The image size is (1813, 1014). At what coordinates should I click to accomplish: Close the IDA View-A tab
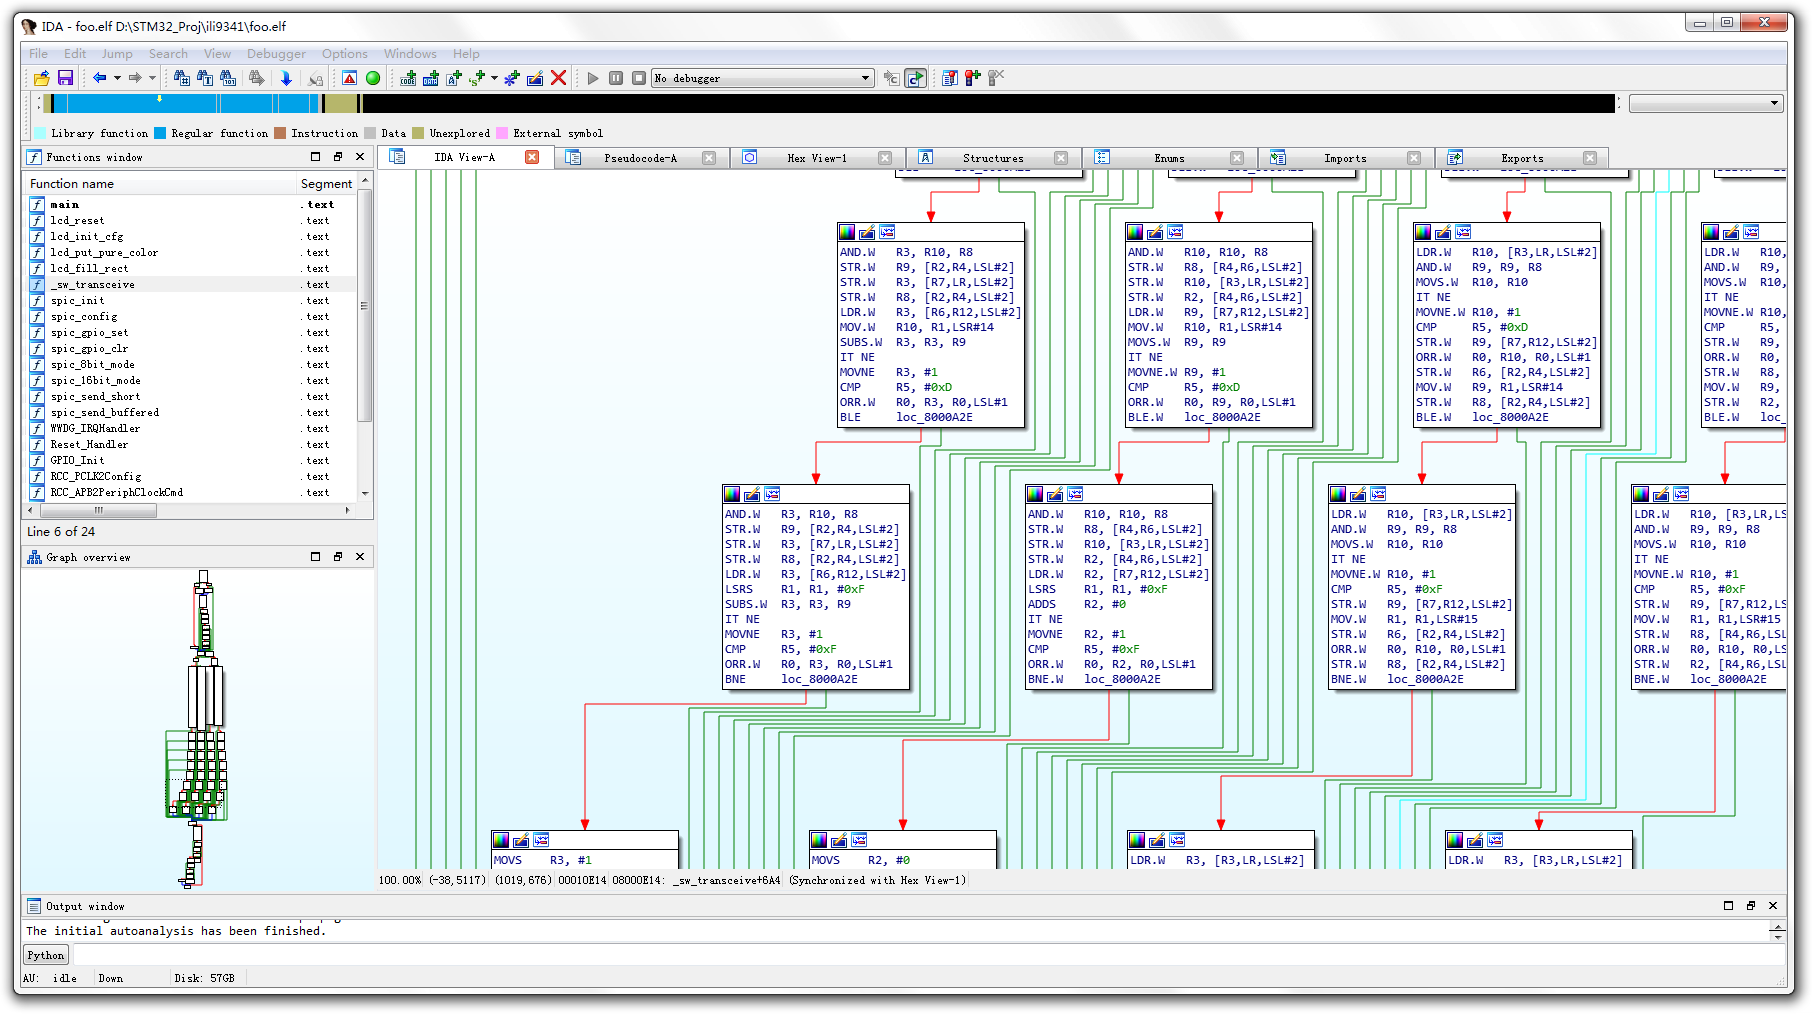532,157
